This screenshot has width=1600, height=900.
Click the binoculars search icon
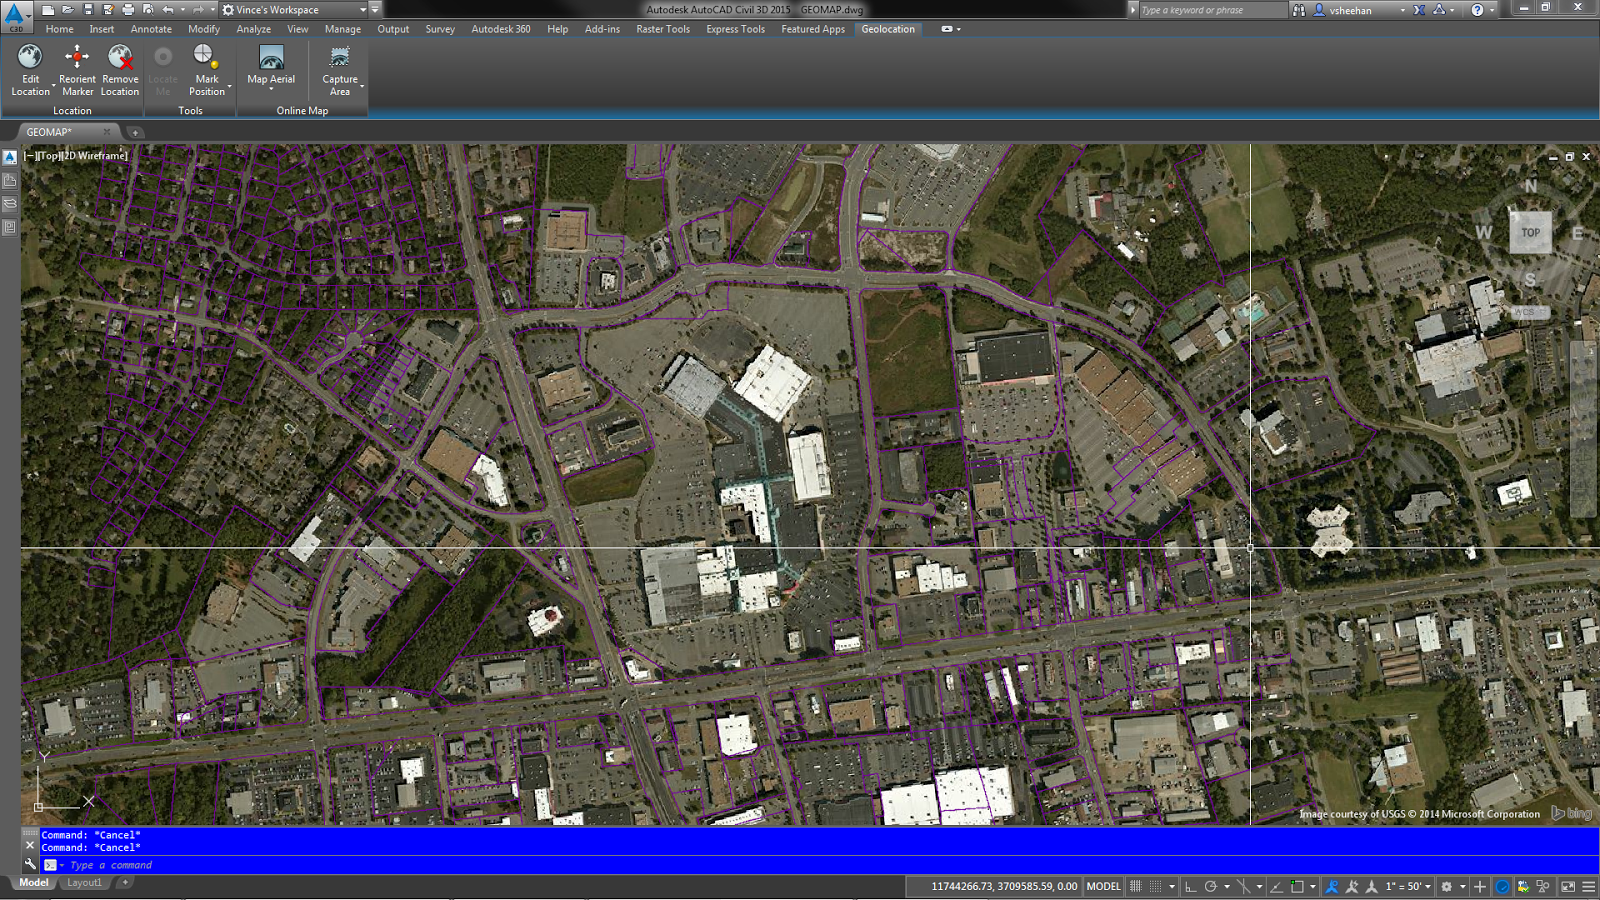point(1299,10)
